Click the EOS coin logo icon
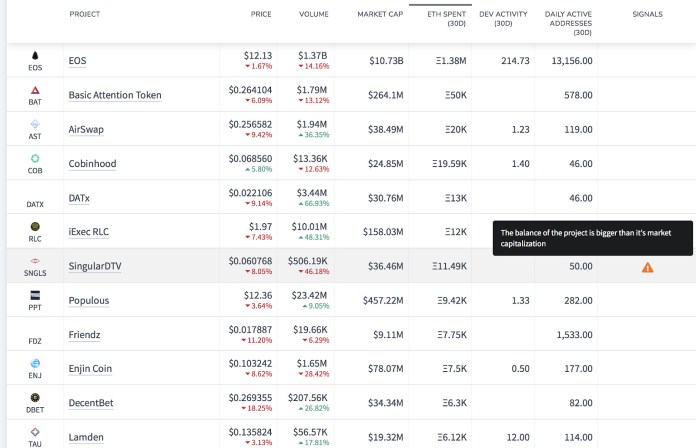 35,56
